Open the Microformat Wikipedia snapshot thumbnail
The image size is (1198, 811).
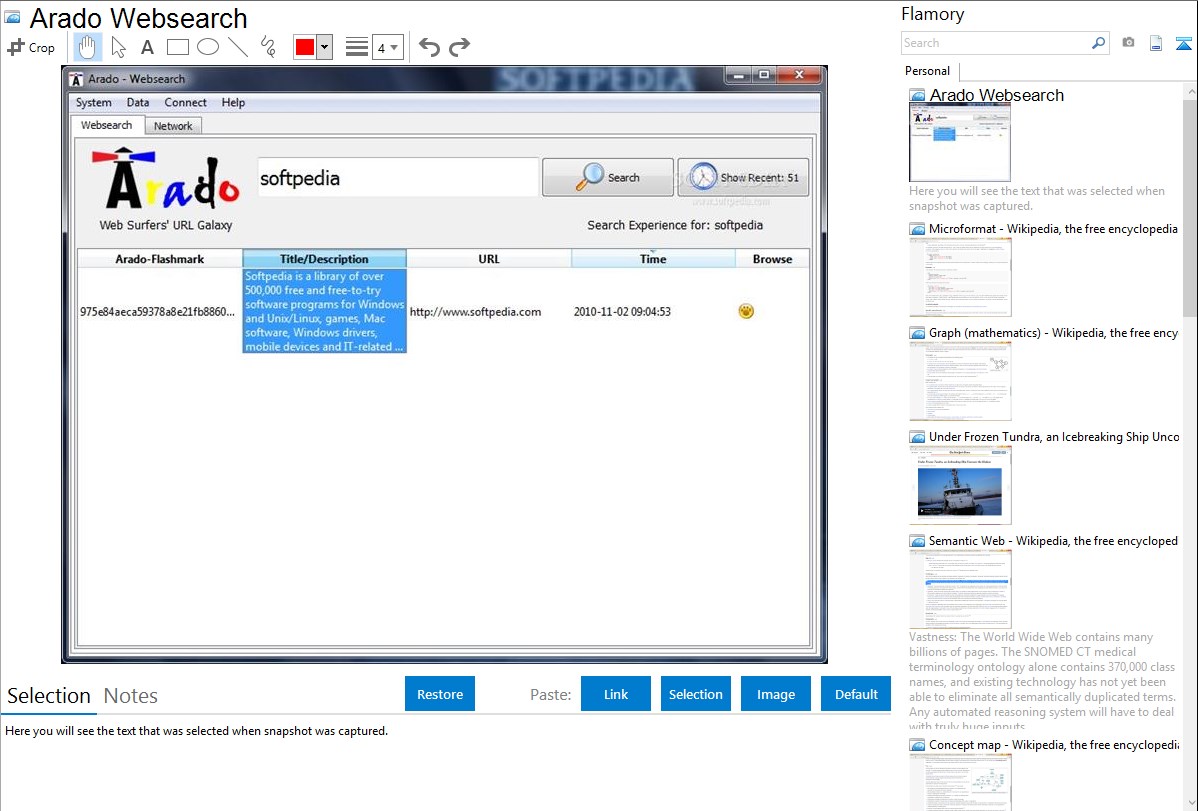pyautogui.click(x=960, y=277)
